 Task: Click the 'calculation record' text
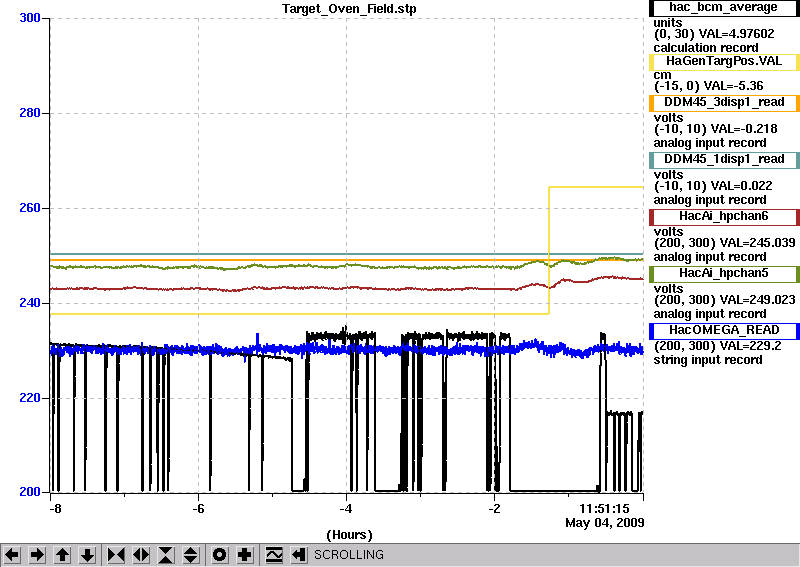point(706,48)
